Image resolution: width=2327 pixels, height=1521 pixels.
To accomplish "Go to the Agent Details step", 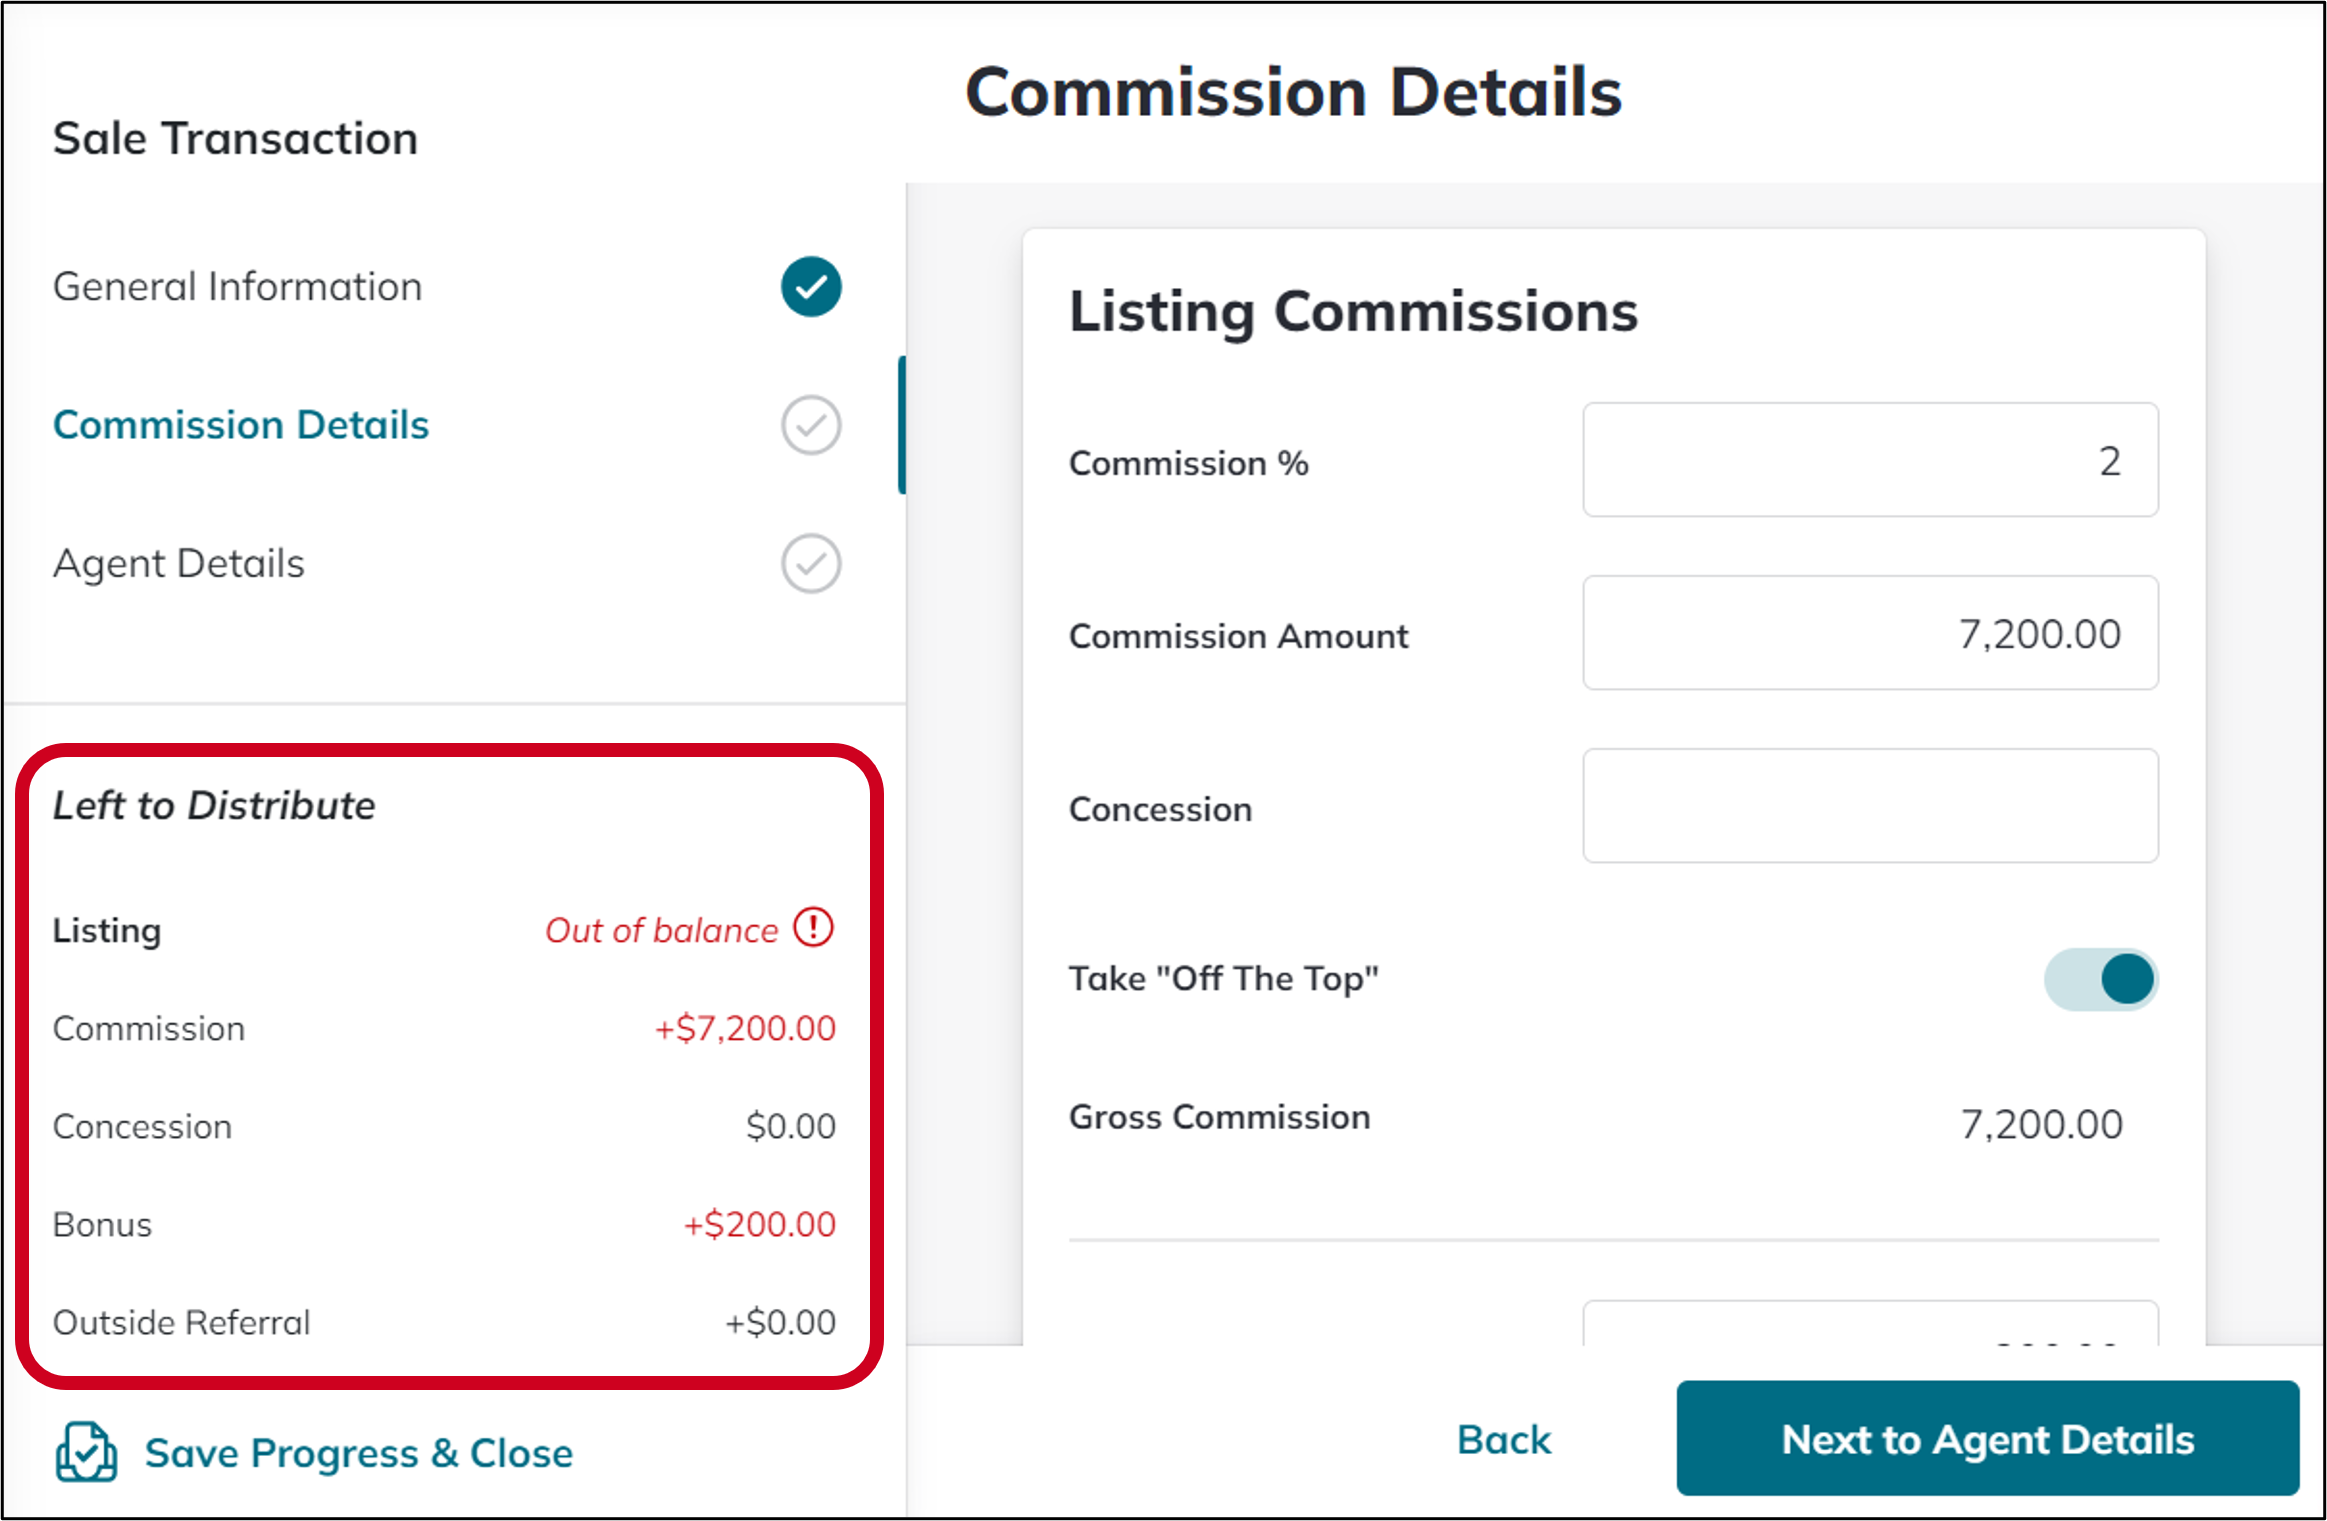I will pos(178,563).
